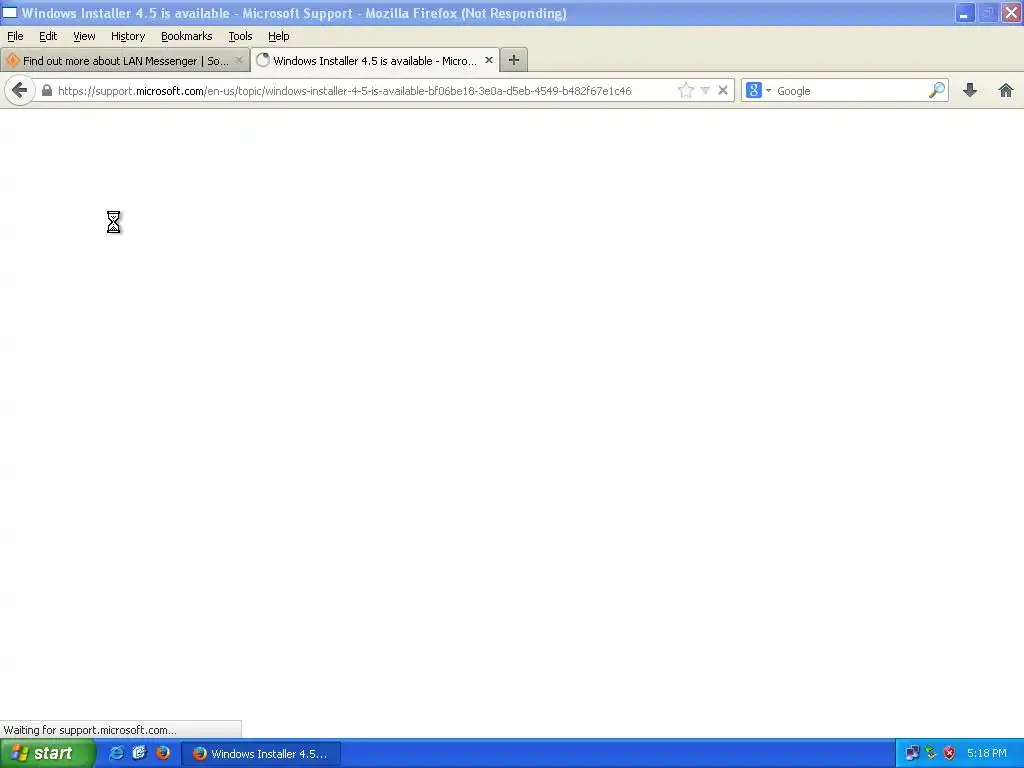This screenshot has width=1024, height=768.
Task: Click the magnifier search icon
Action: tap(936, 90)
